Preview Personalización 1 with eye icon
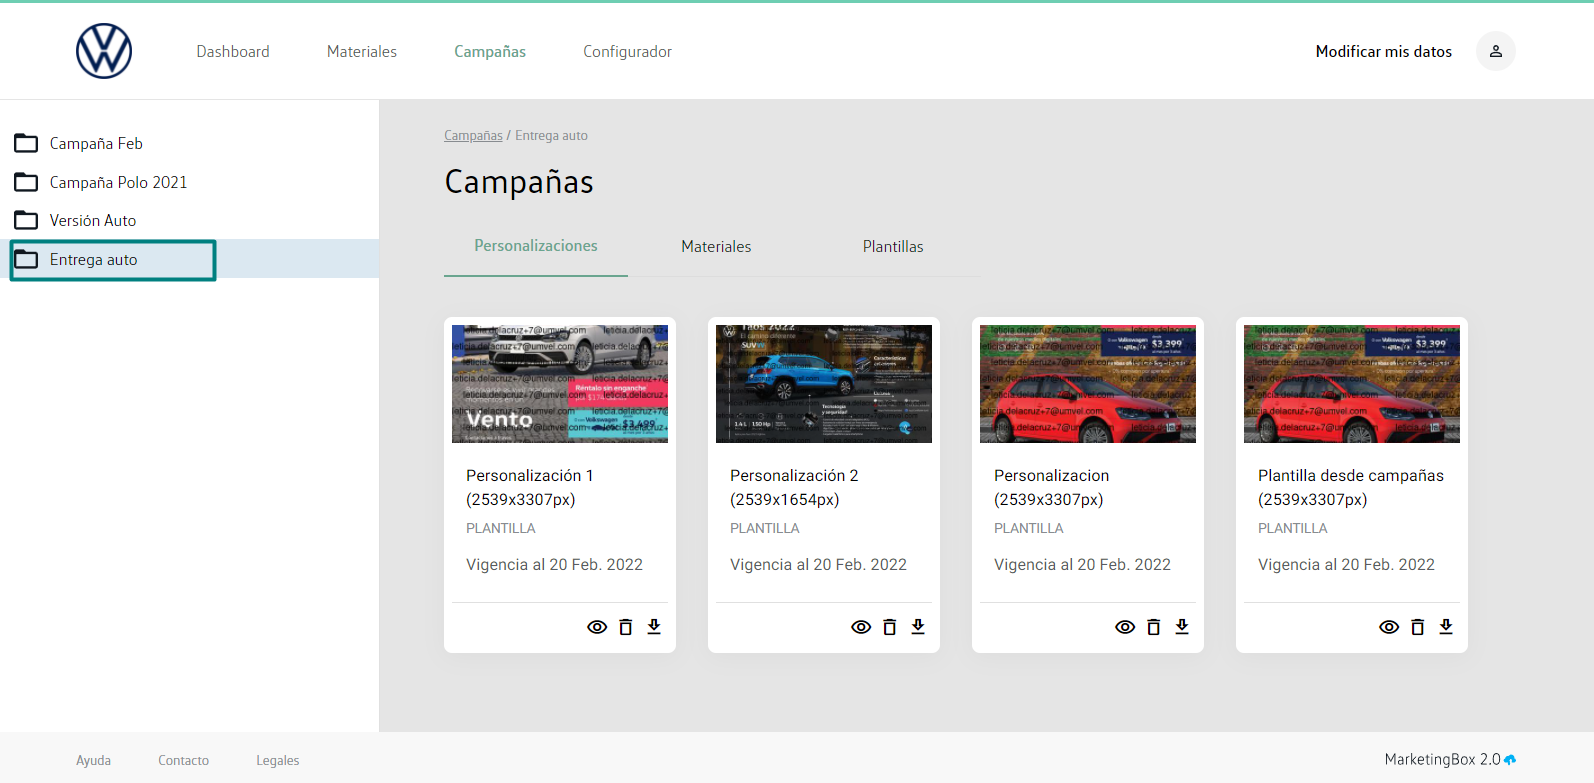 (x=597, y=627)
